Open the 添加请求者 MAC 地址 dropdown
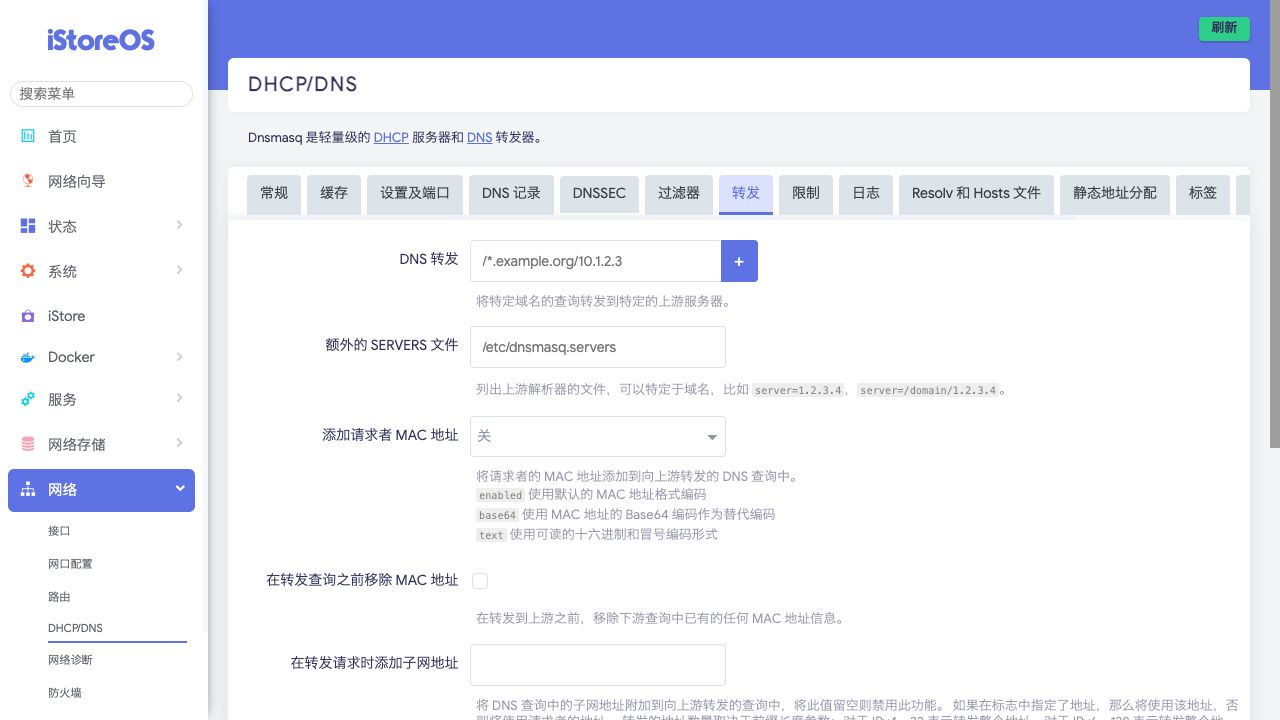This screenshot has height=720, width=1280. coord(597,436)
